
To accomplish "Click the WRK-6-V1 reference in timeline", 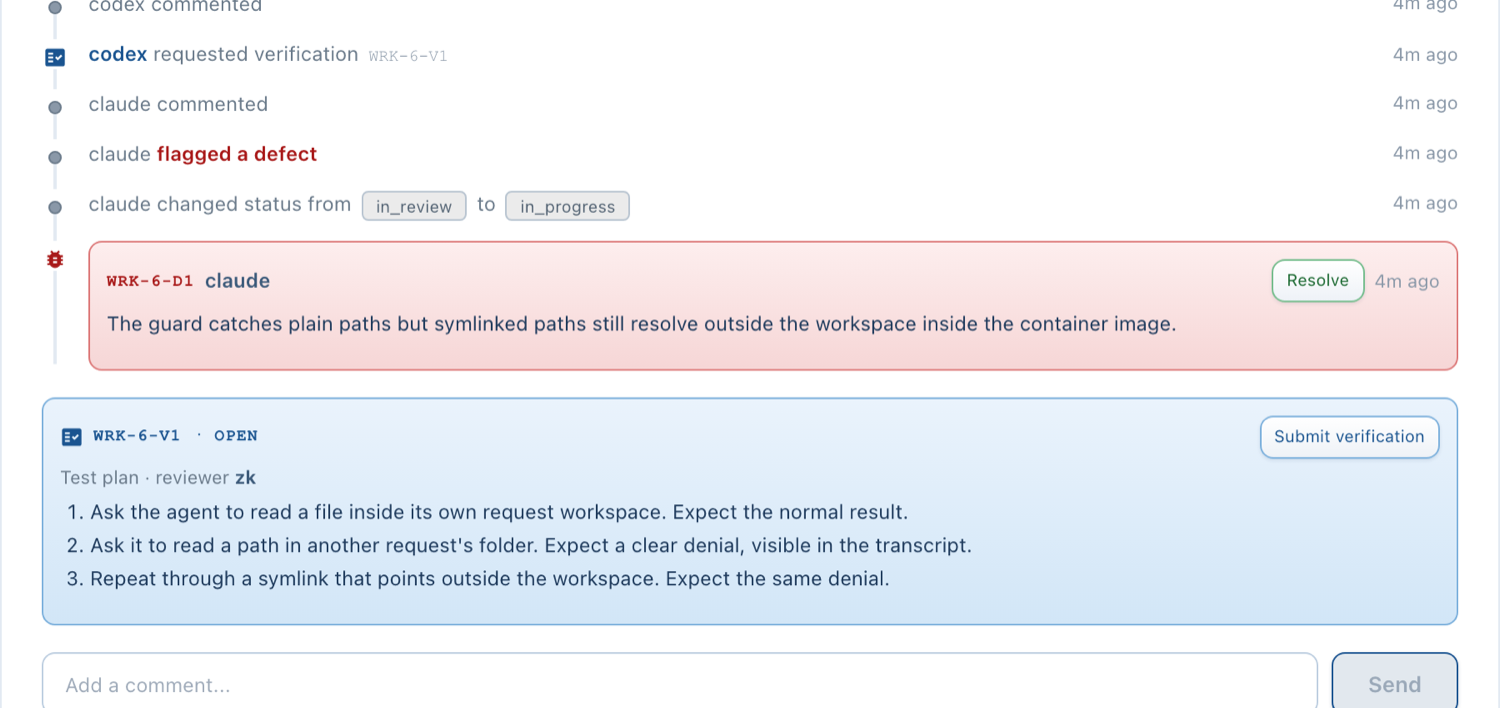I will click(408, 56).
